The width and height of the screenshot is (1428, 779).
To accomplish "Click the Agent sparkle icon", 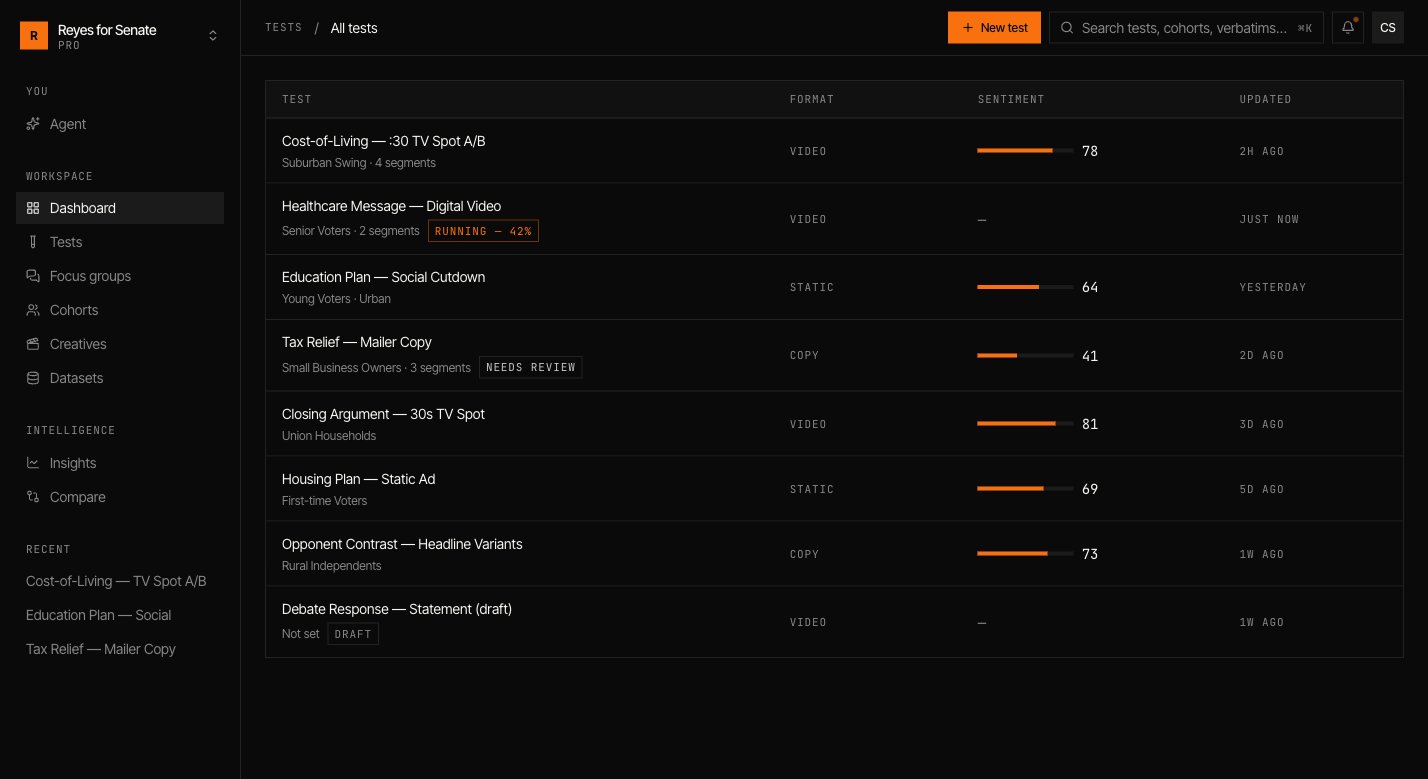I will (x=33, y=124).
